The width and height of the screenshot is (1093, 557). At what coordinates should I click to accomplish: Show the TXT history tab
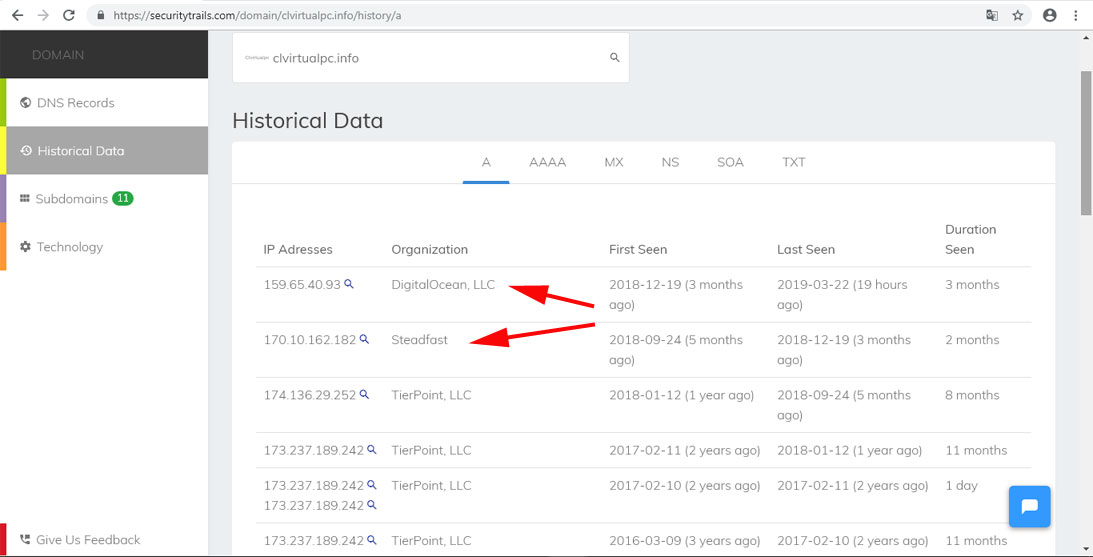tap(793, 162)
